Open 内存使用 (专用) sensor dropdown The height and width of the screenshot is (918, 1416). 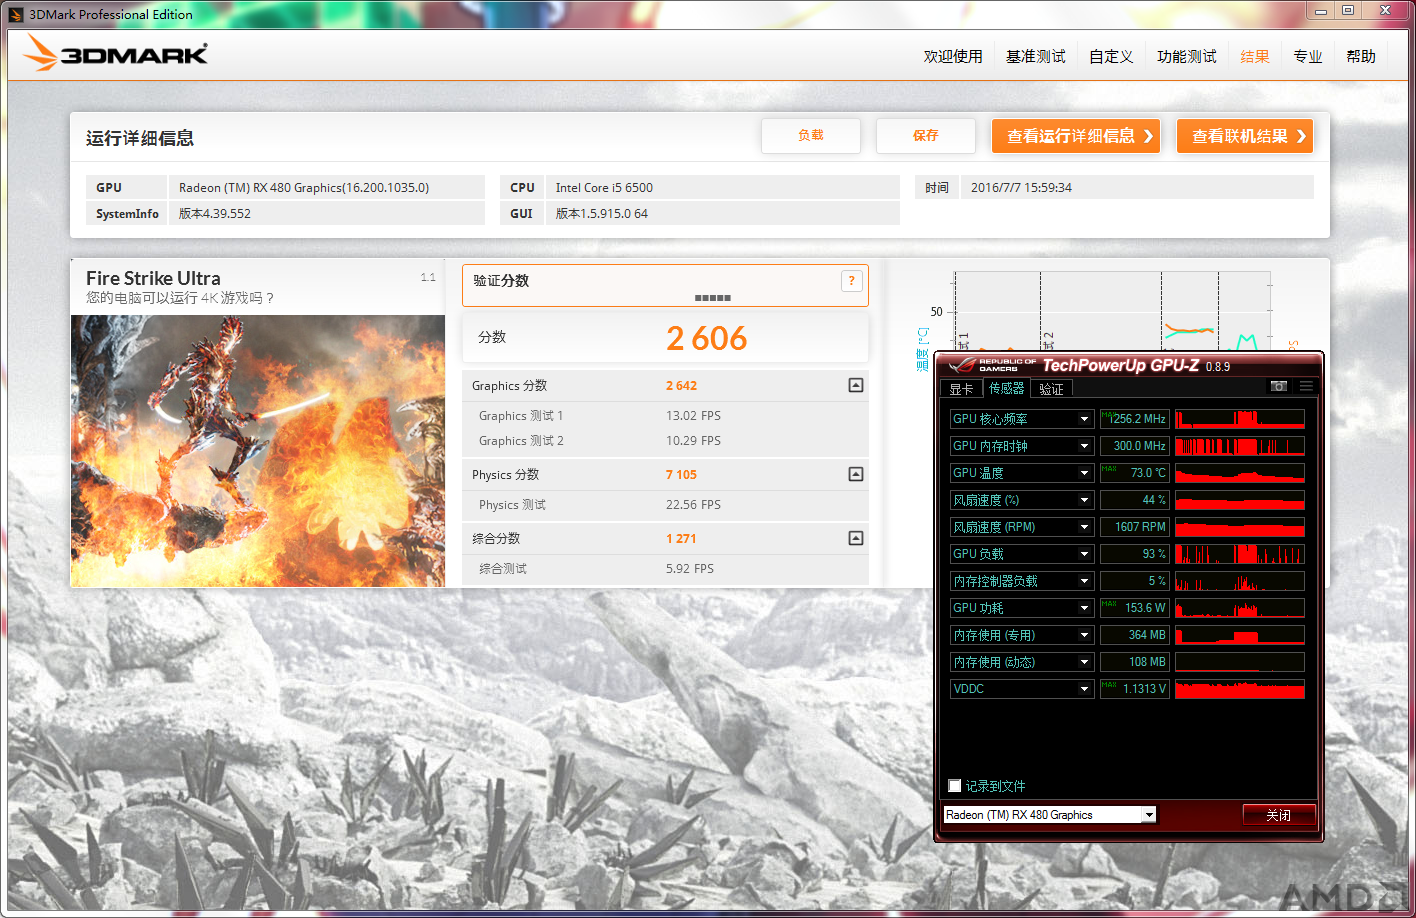[x=1084, y=635]
